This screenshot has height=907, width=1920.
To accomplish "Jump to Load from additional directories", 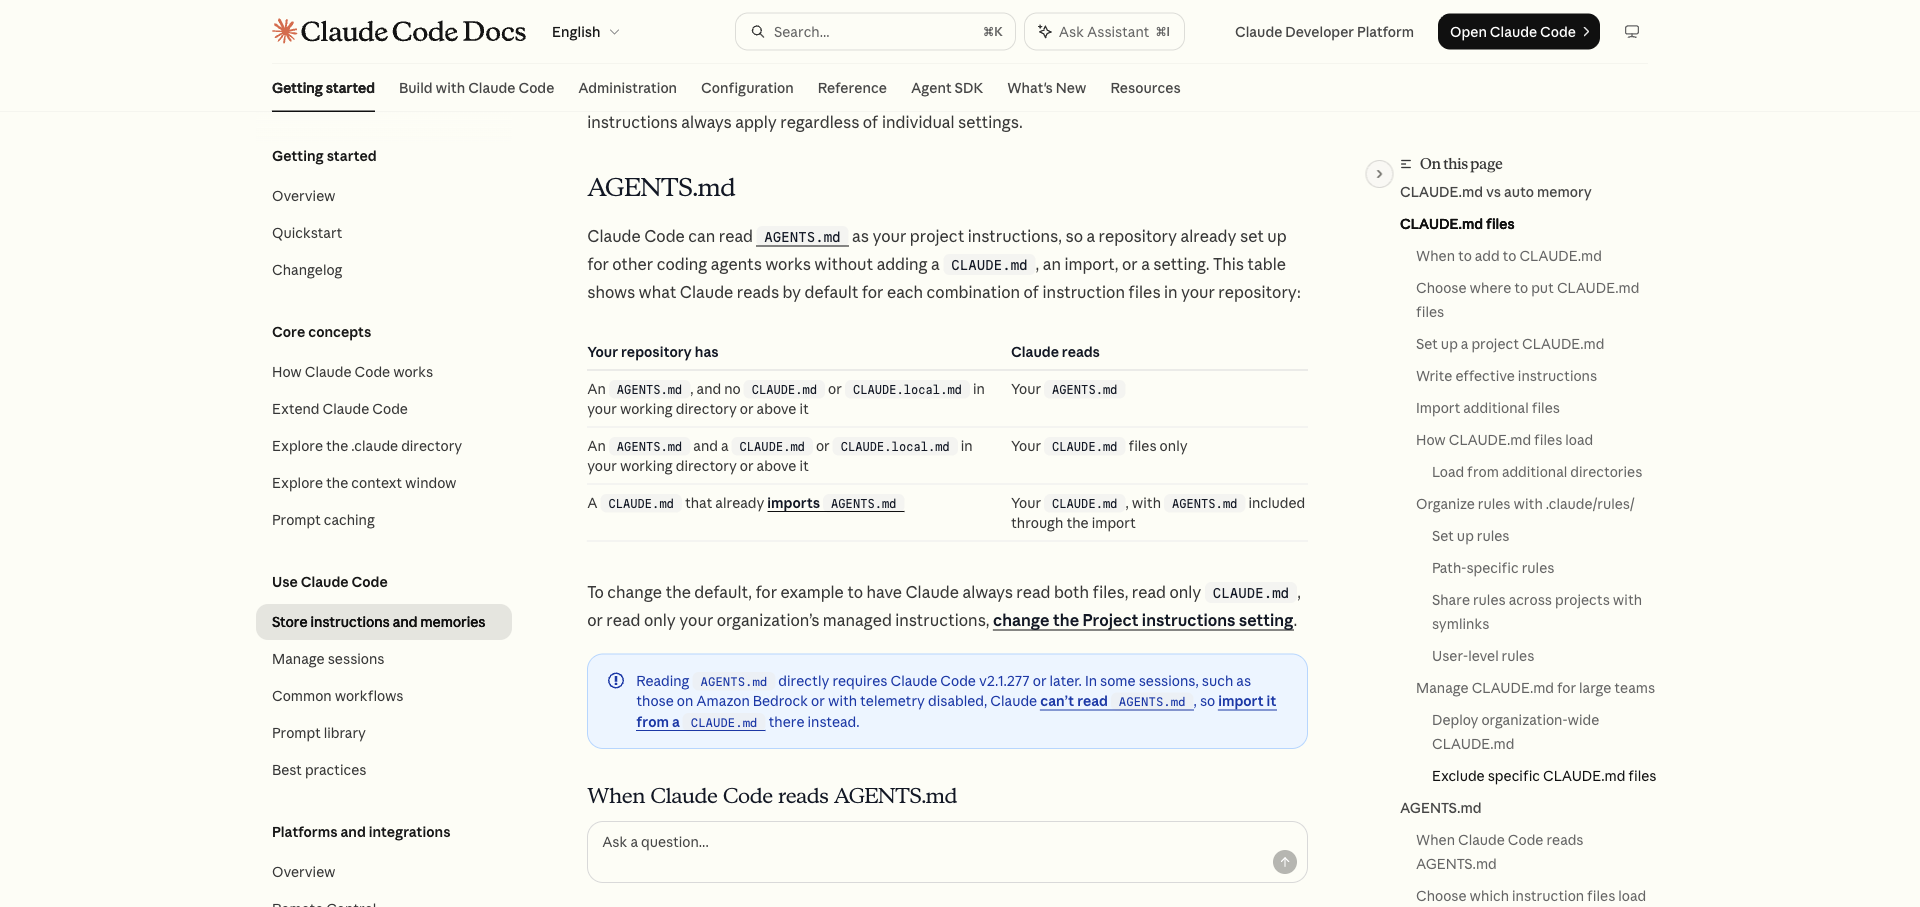I will pos(1536,472).
